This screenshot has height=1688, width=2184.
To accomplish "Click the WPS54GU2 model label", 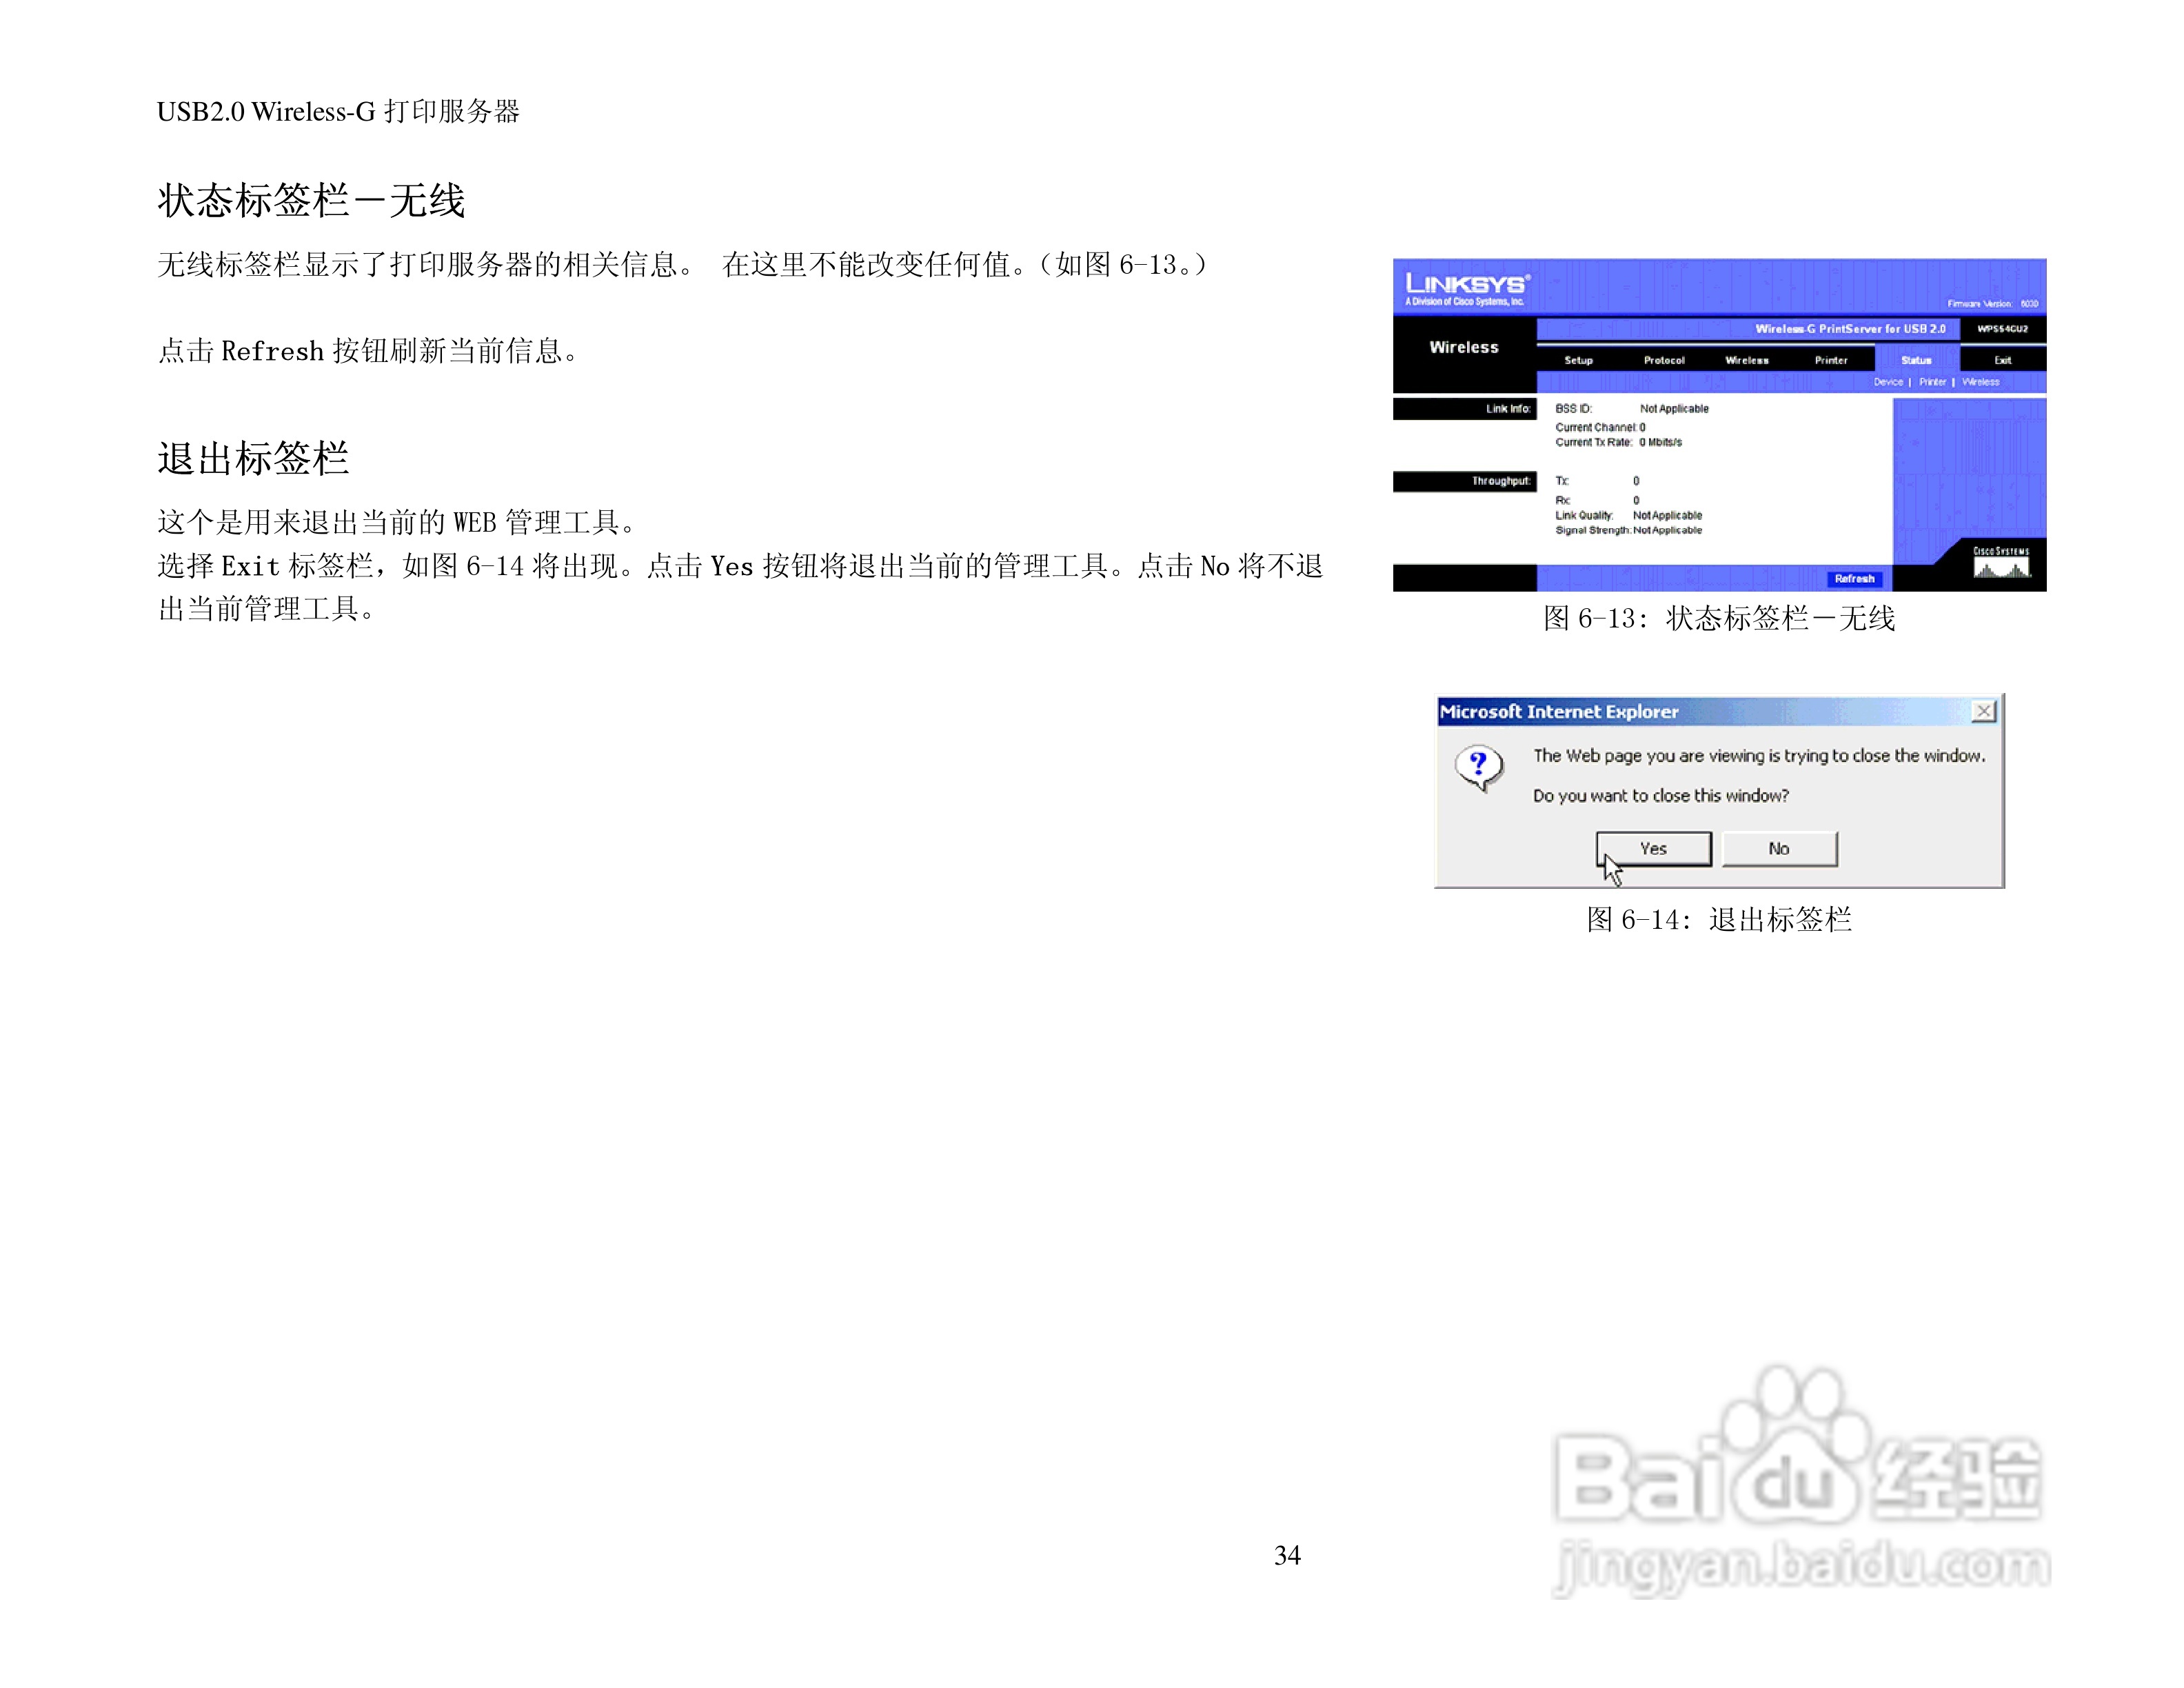I will [2004, 330].
